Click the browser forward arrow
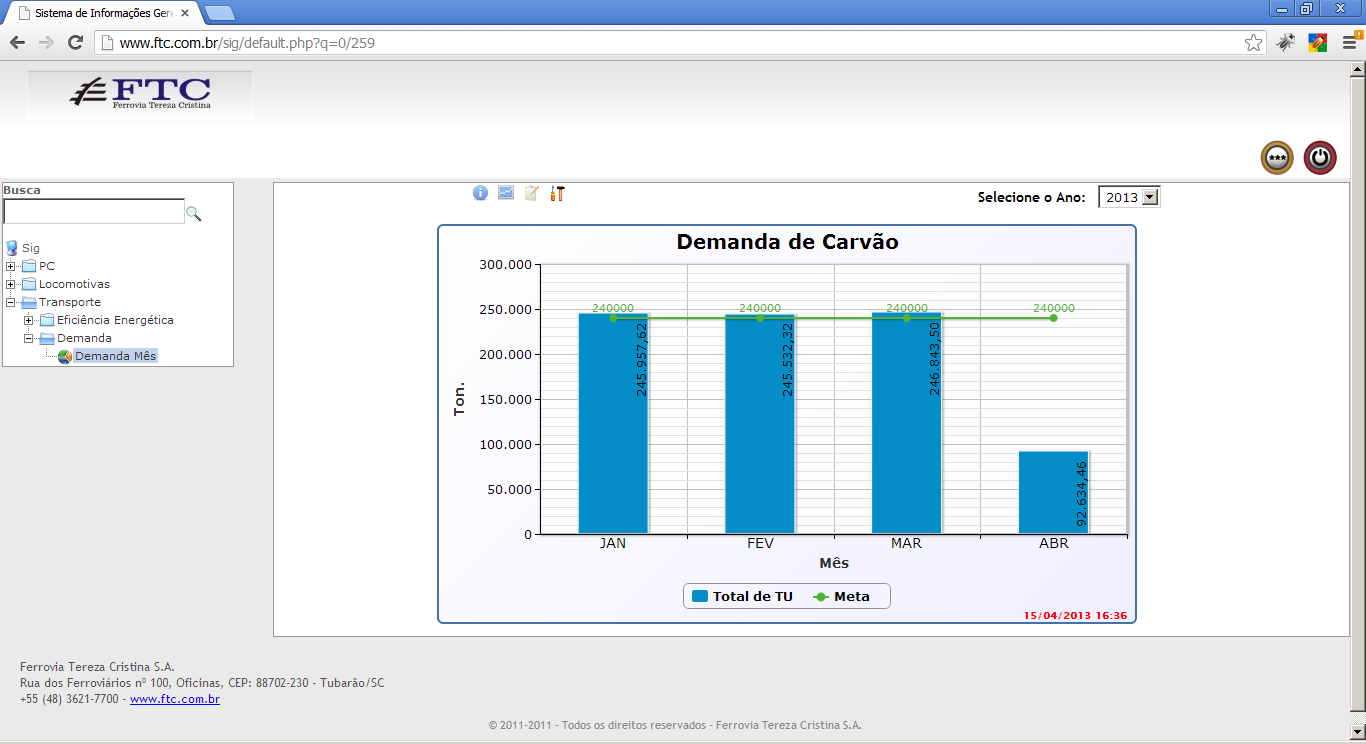The height and width of the screenshot is (744, 1366). pos(46,43)
